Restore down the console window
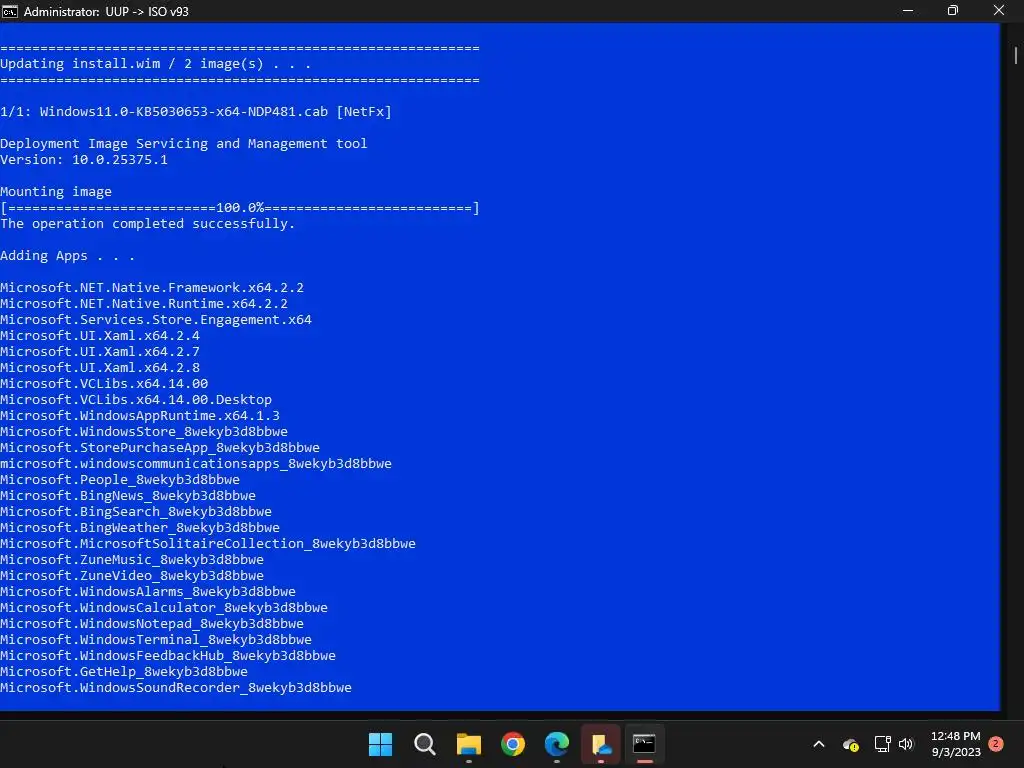 953,10
